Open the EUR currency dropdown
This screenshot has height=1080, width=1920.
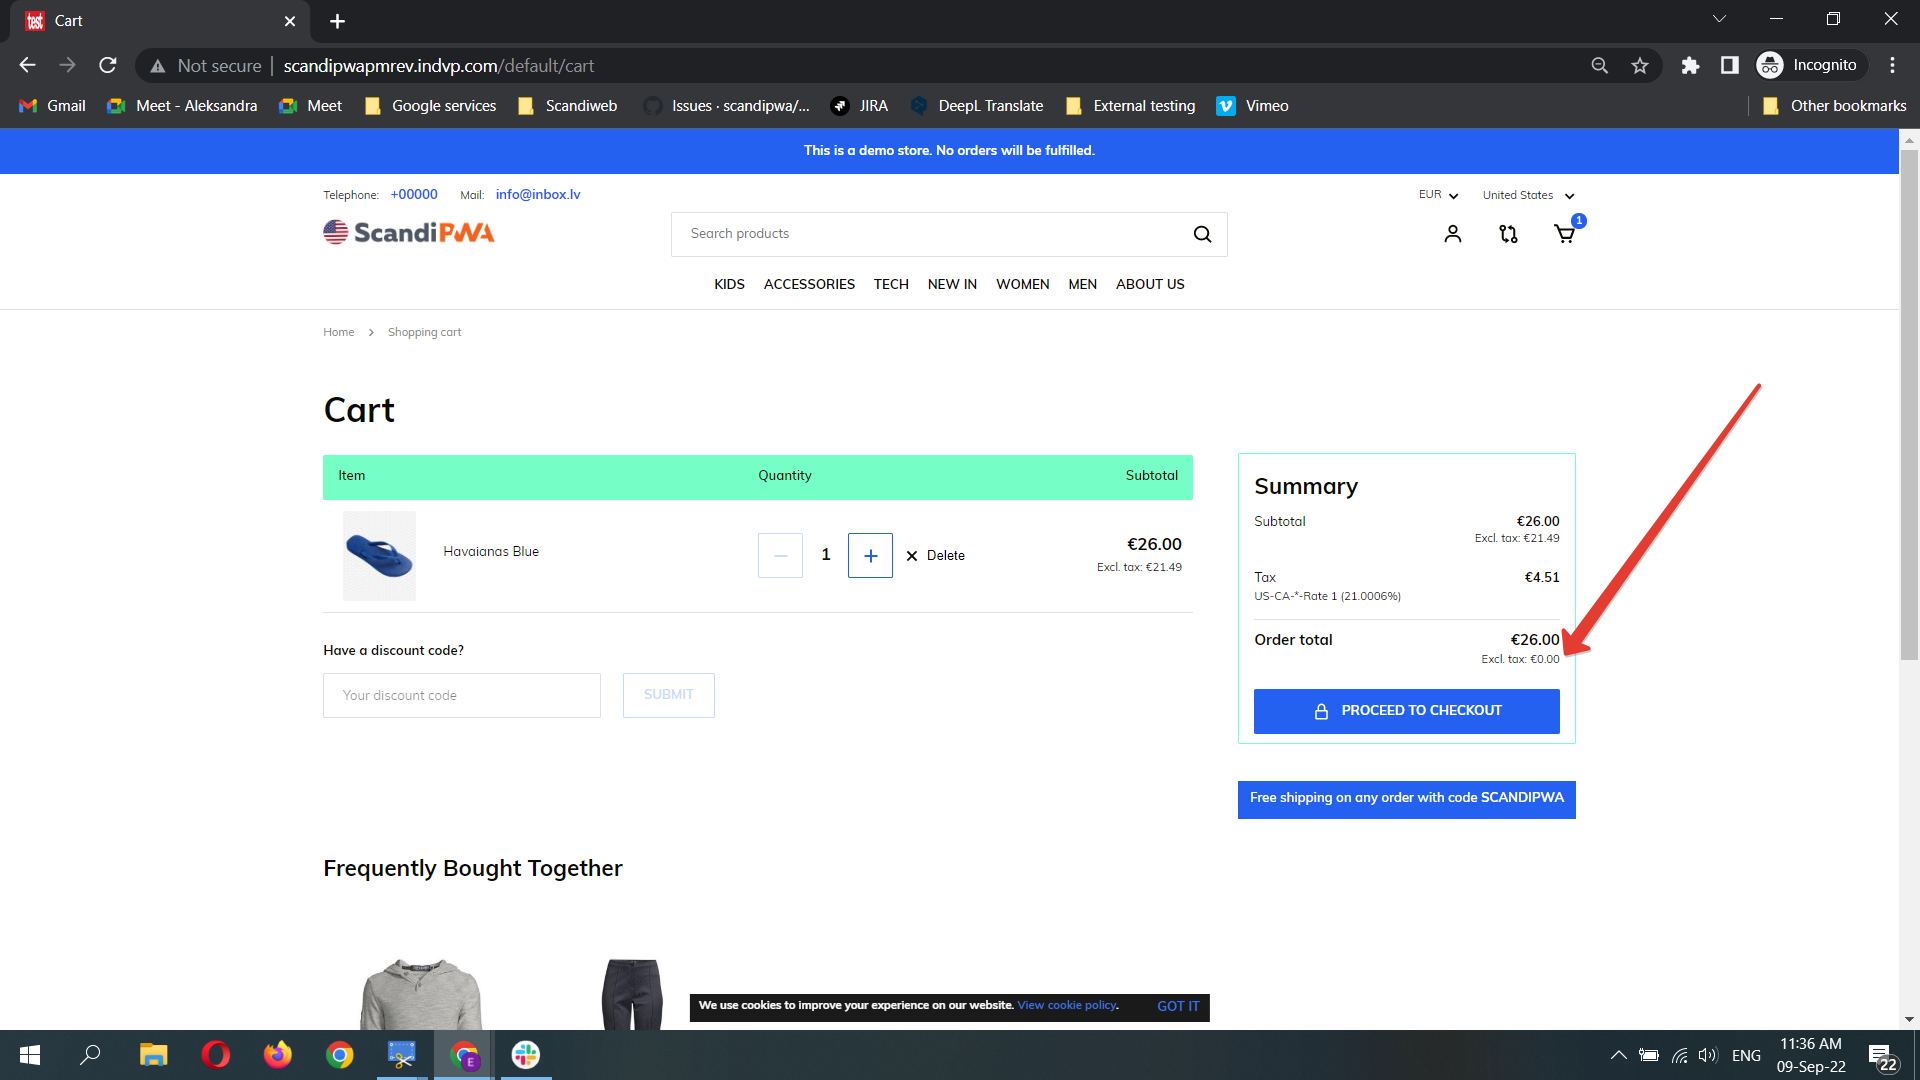1437,195
